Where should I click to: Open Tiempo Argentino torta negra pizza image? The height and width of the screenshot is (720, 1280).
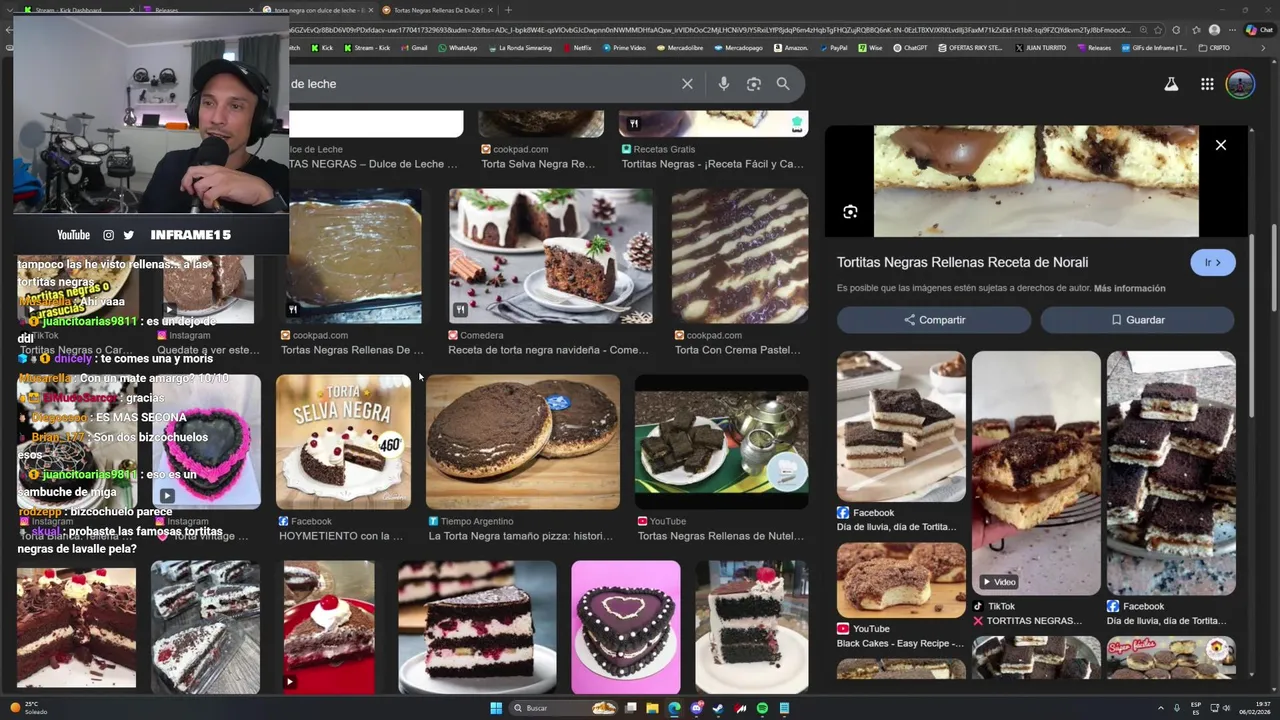[523, 442]
